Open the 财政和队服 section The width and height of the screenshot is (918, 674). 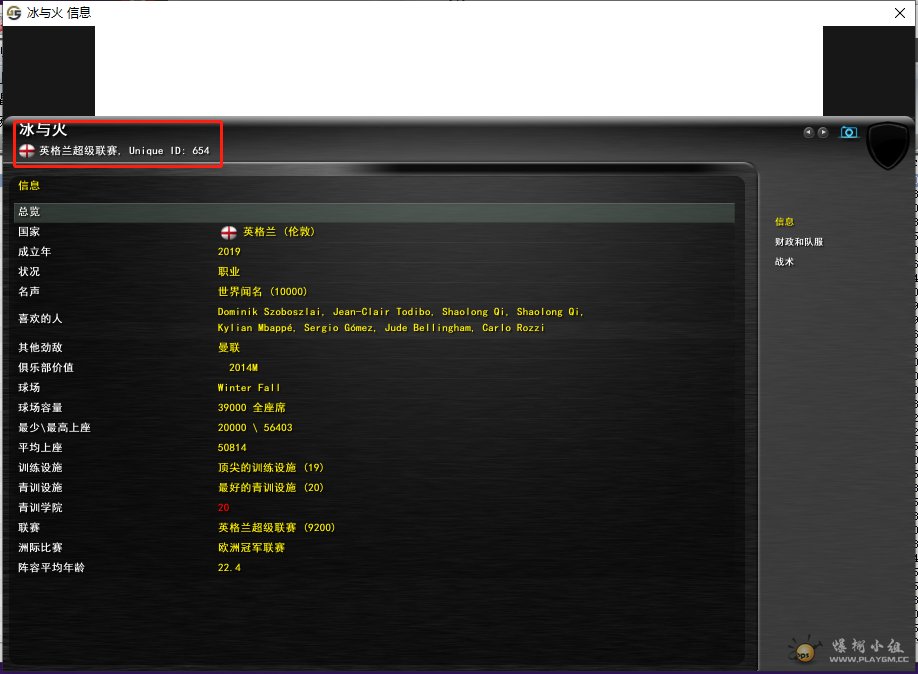[x=799, y=242]
